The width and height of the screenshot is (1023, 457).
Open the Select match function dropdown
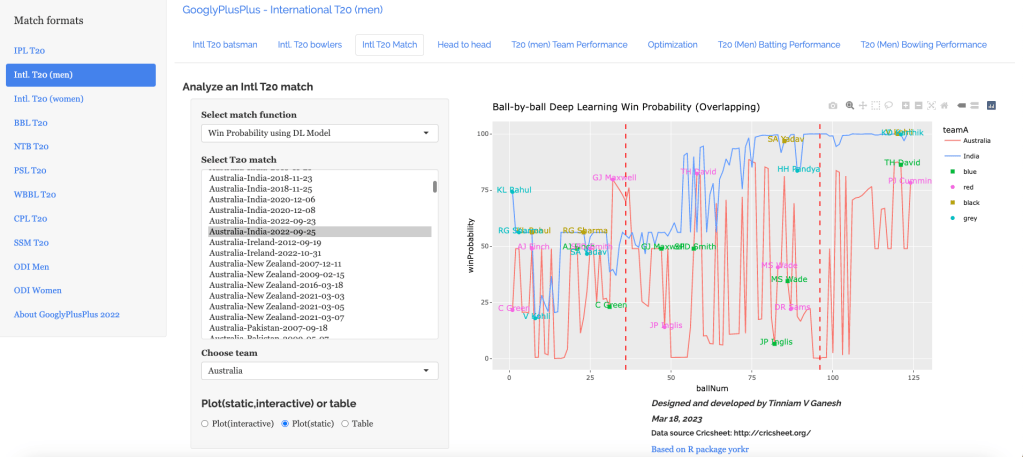[x=319, y=133]
